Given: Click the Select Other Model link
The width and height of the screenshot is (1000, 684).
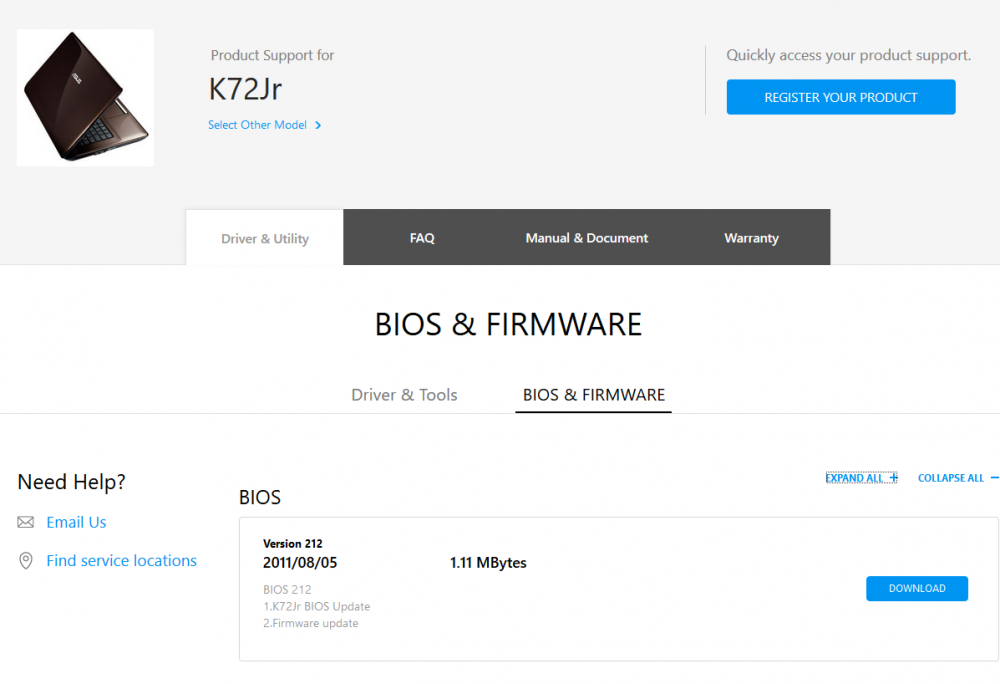Looking at the screenshot, I should click(257, 125).
